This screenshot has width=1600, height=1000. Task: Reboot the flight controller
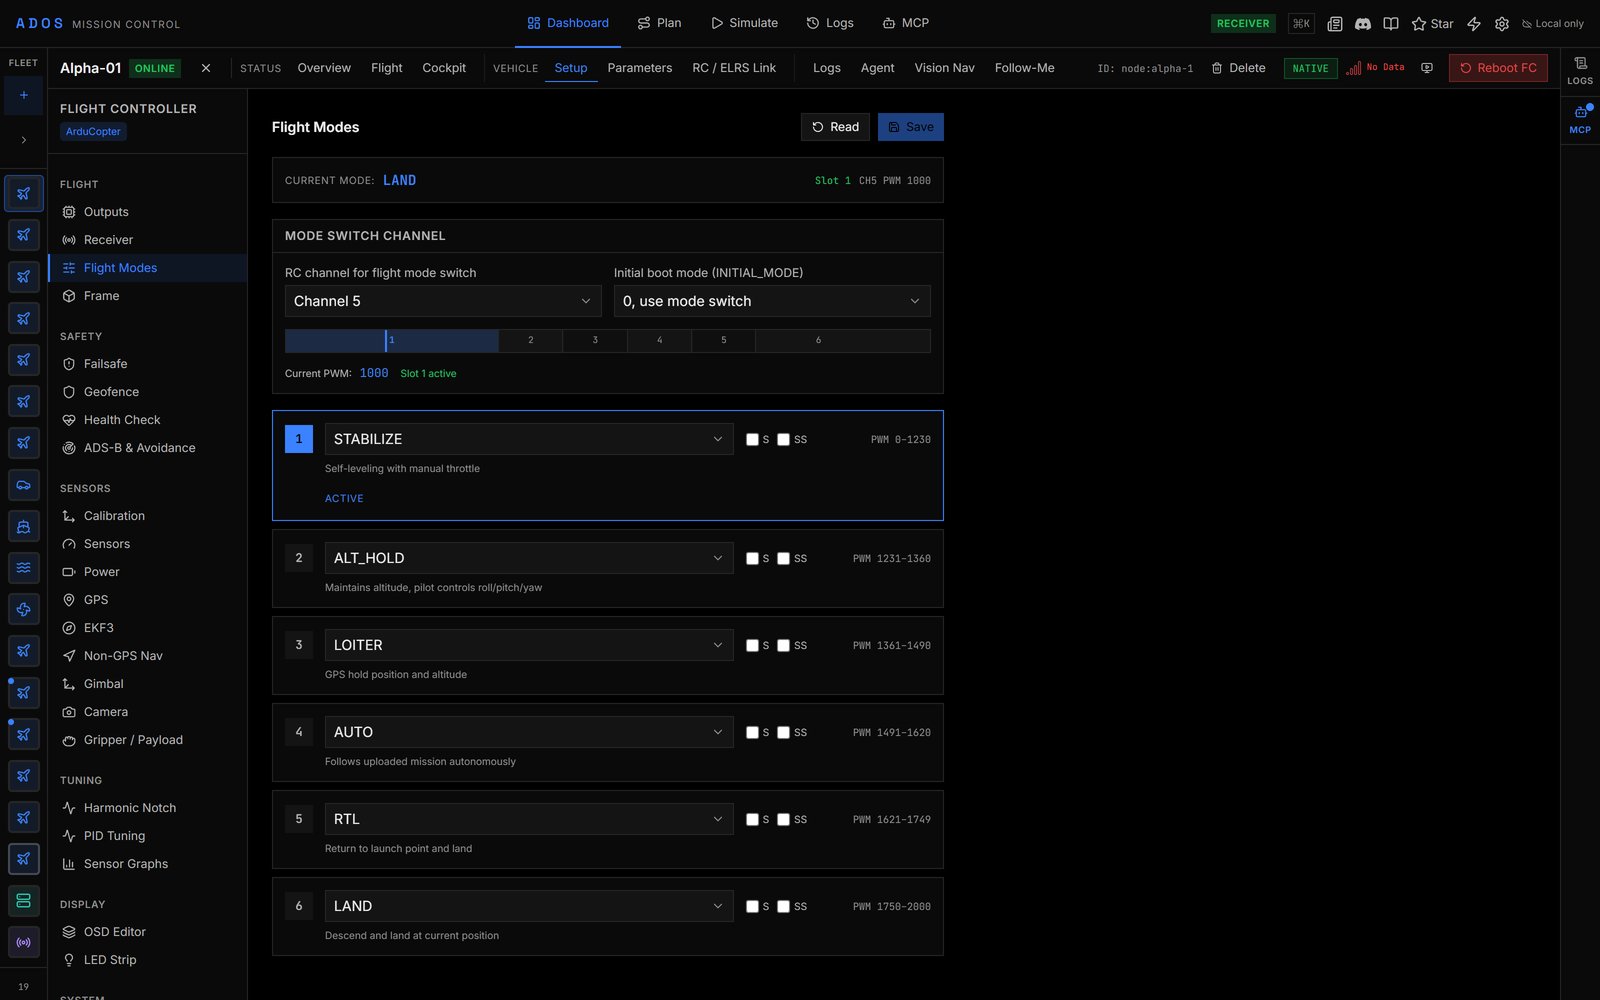click(x=1498, y=68)
